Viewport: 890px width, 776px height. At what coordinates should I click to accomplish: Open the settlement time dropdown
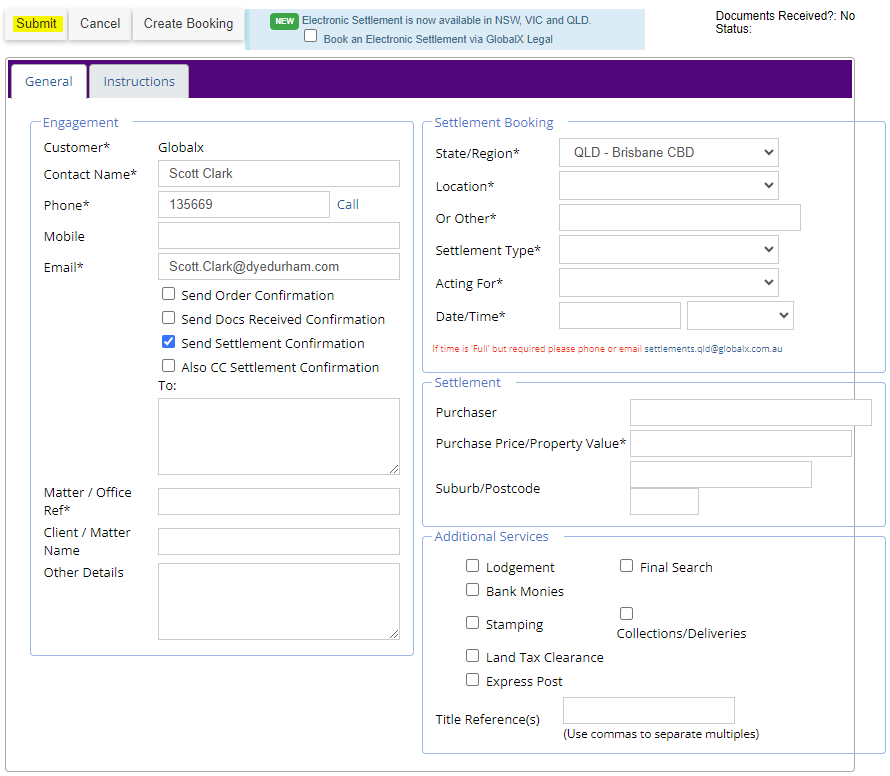coord(740,316)
